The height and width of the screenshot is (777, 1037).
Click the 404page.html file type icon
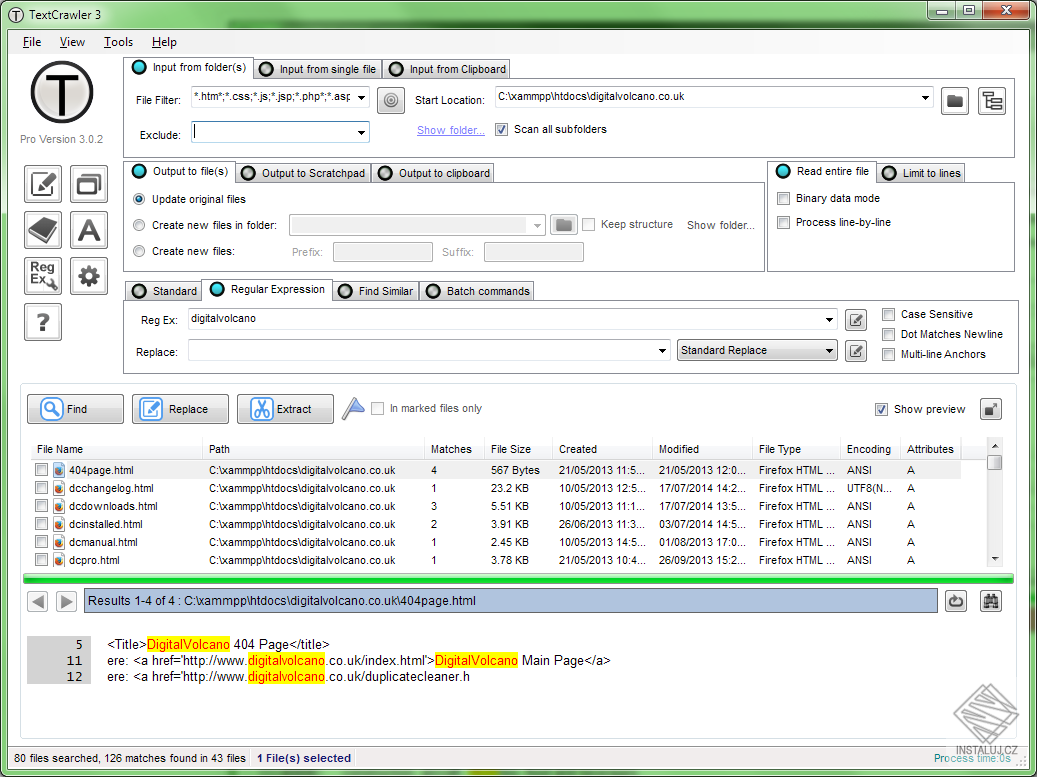[59, 470]
